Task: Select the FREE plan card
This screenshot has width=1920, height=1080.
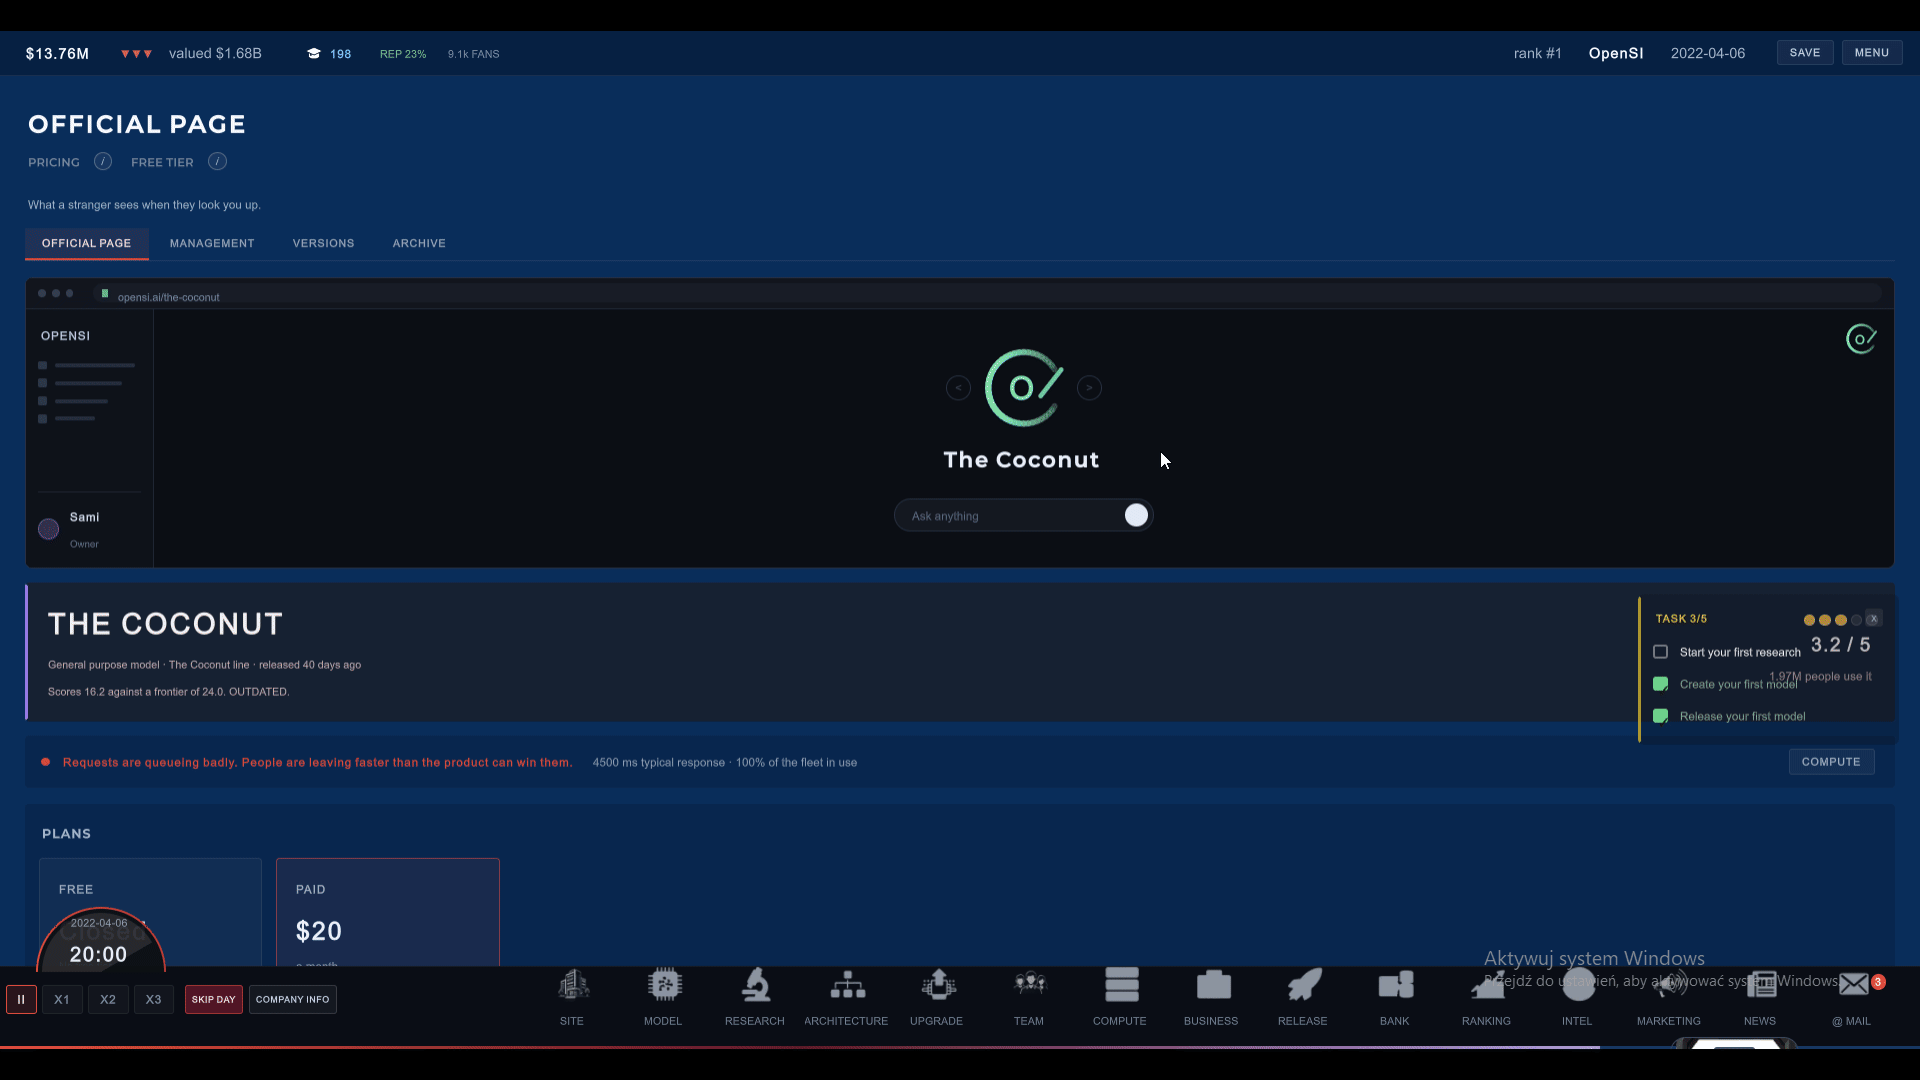Action: (x=150, y=912)
